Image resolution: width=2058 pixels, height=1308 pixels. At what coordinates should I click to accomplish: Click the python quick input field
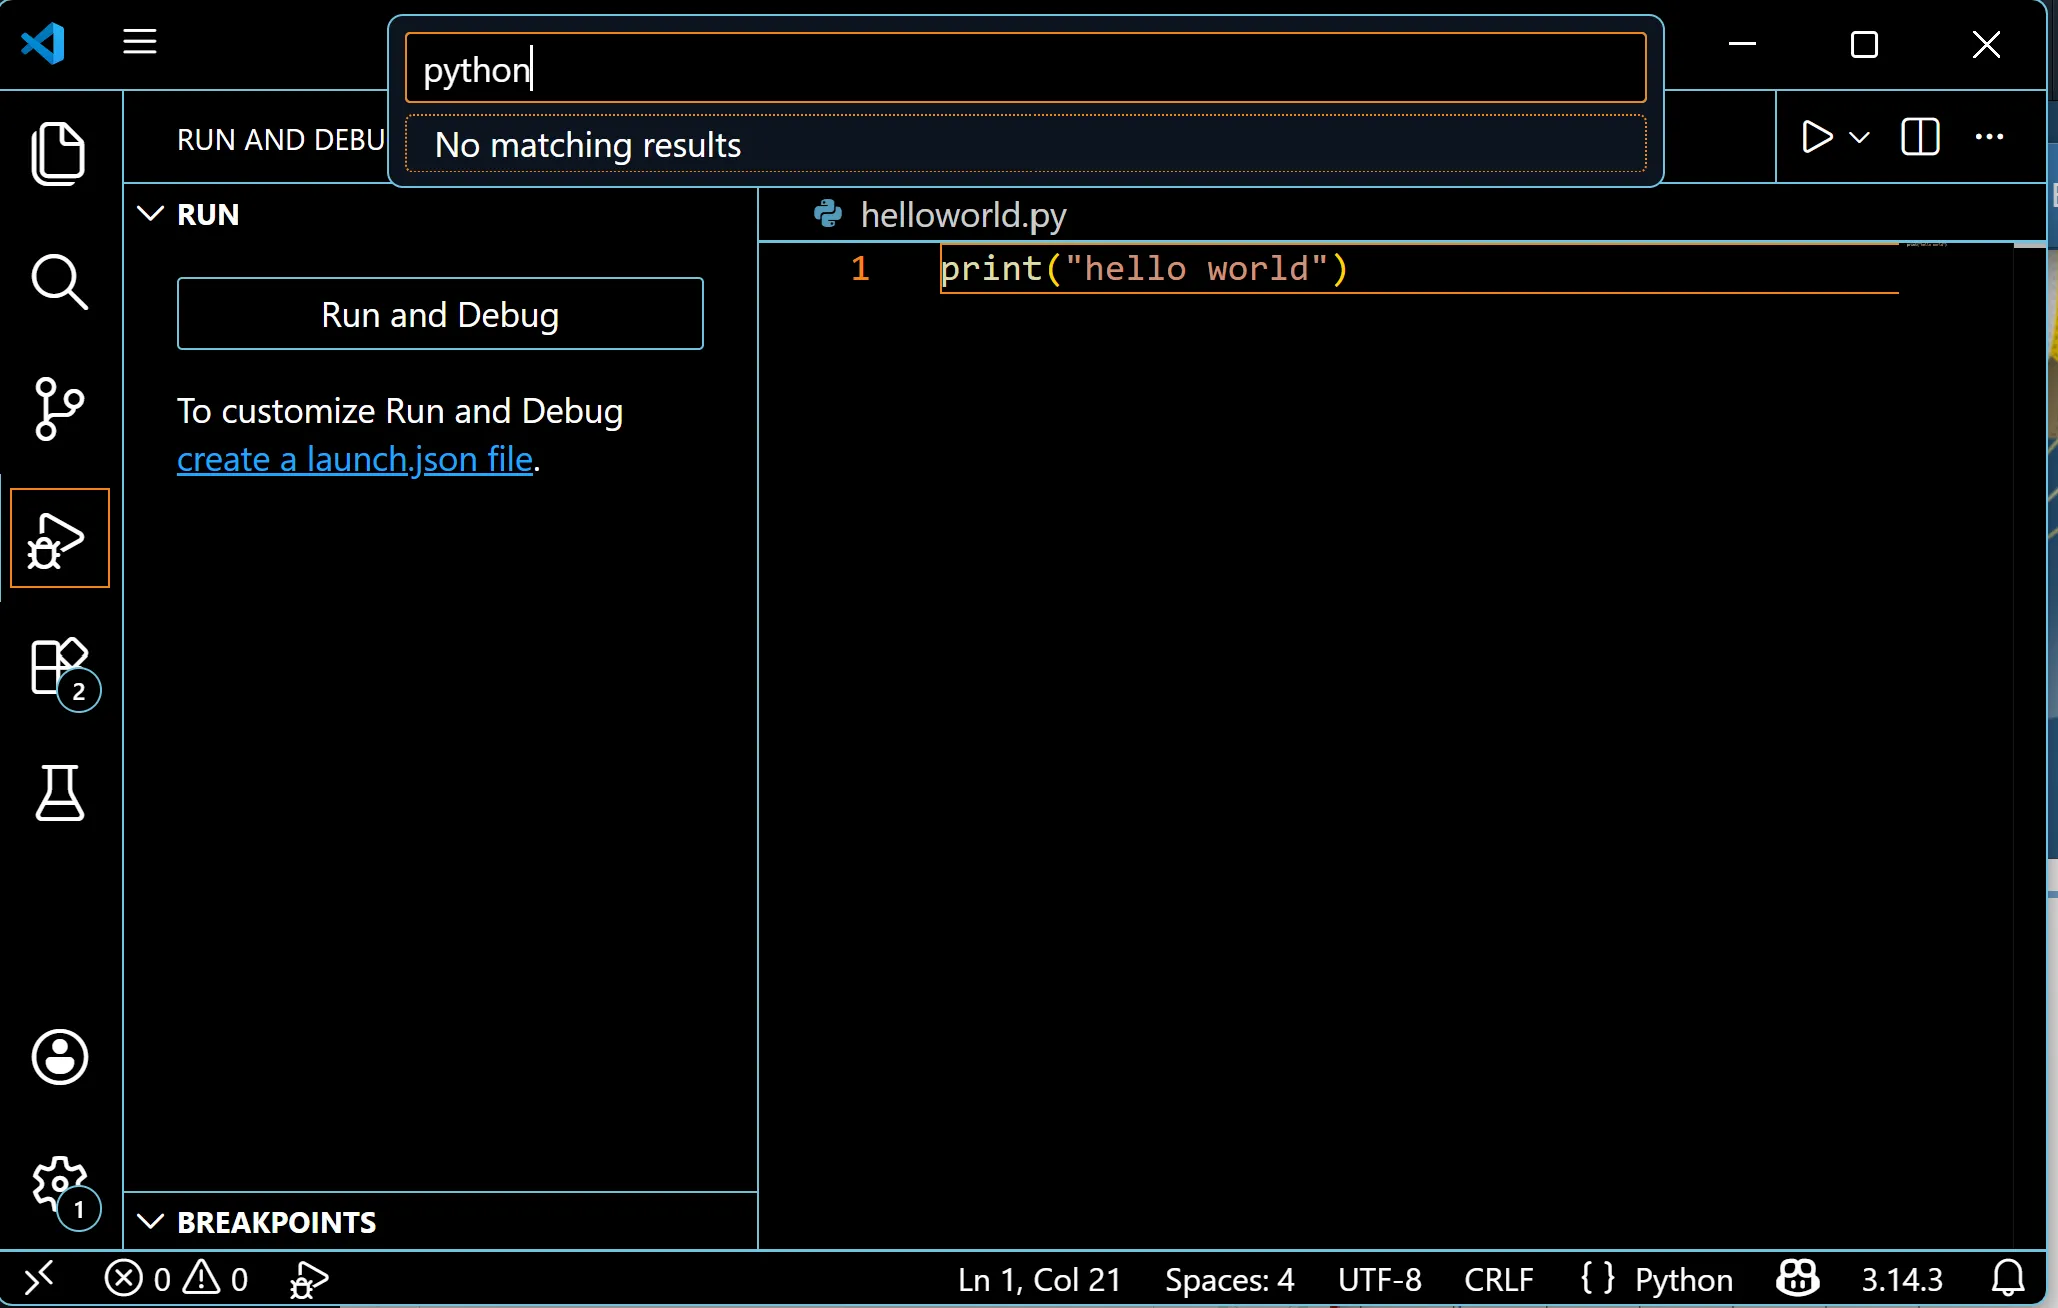click(1025, 68)
